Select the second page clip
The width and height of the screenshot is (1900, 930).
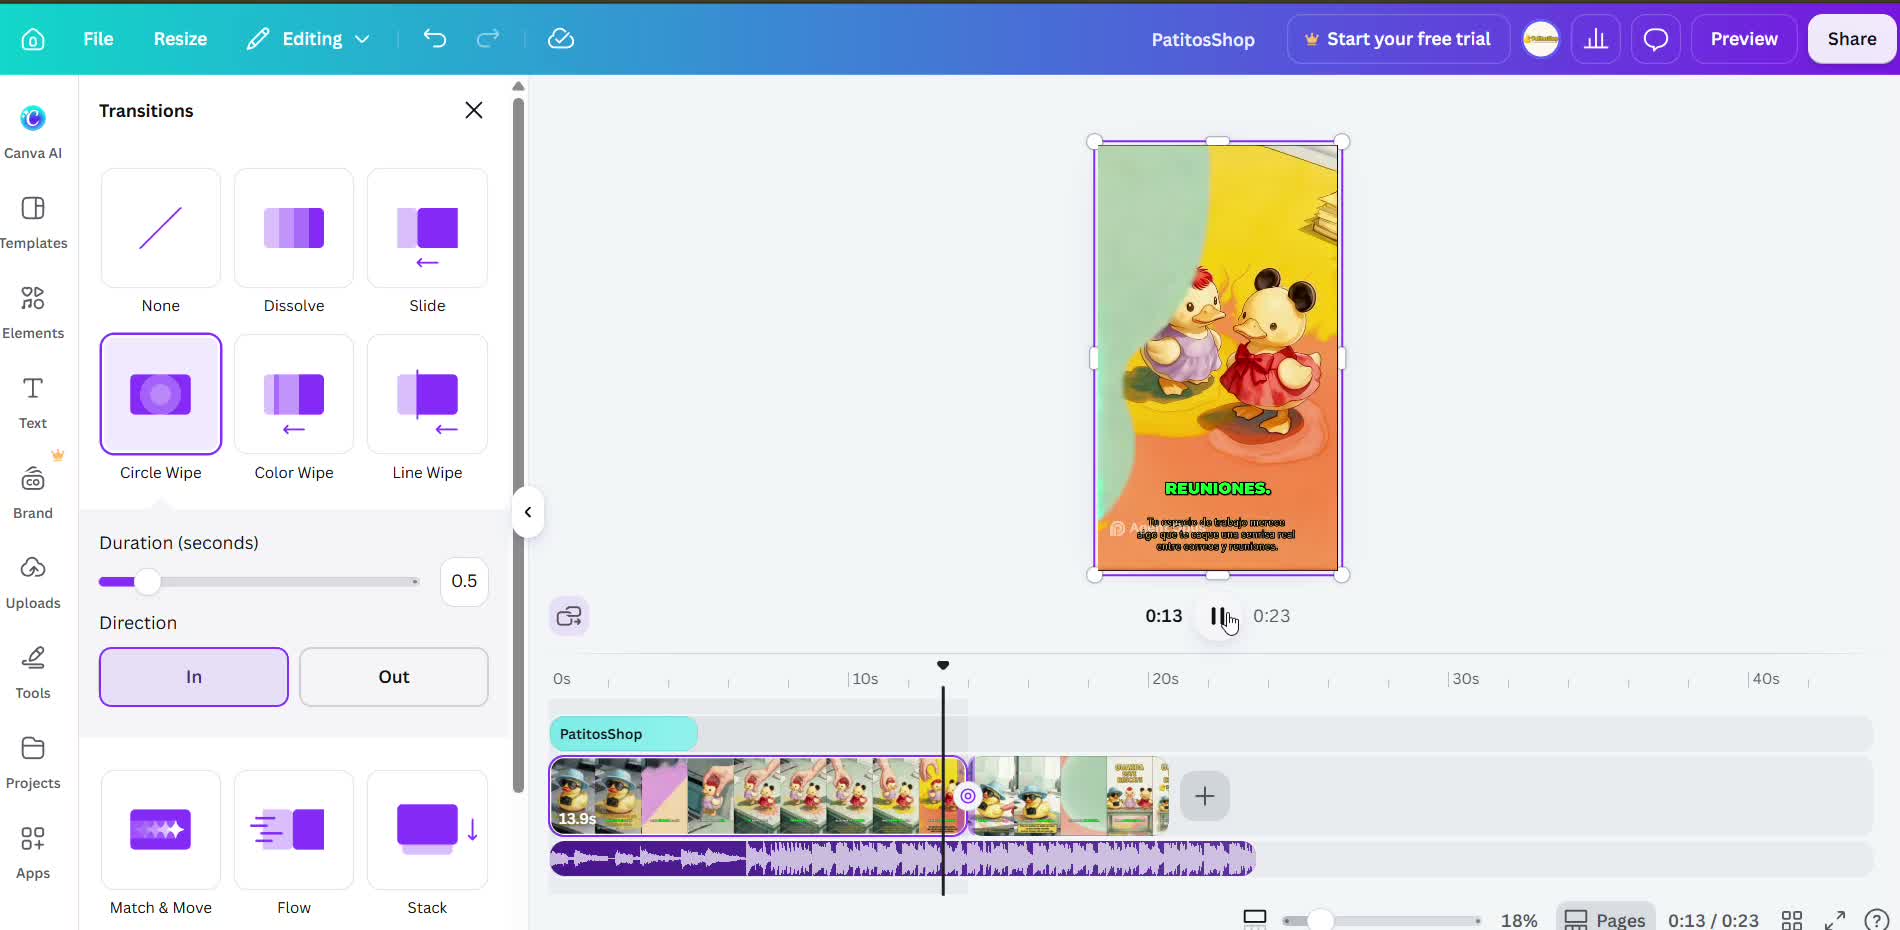1070,796
